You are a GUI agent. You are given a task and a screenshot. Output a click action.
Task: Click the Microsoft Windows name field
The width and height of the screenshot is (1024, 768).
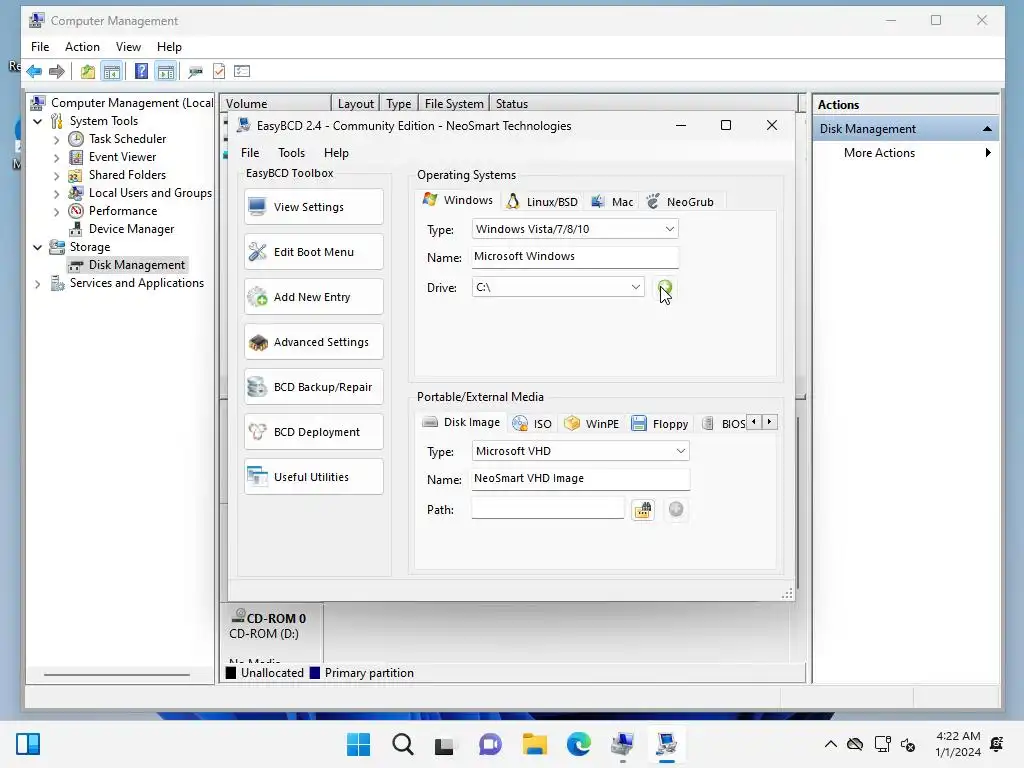coord(575,257)
